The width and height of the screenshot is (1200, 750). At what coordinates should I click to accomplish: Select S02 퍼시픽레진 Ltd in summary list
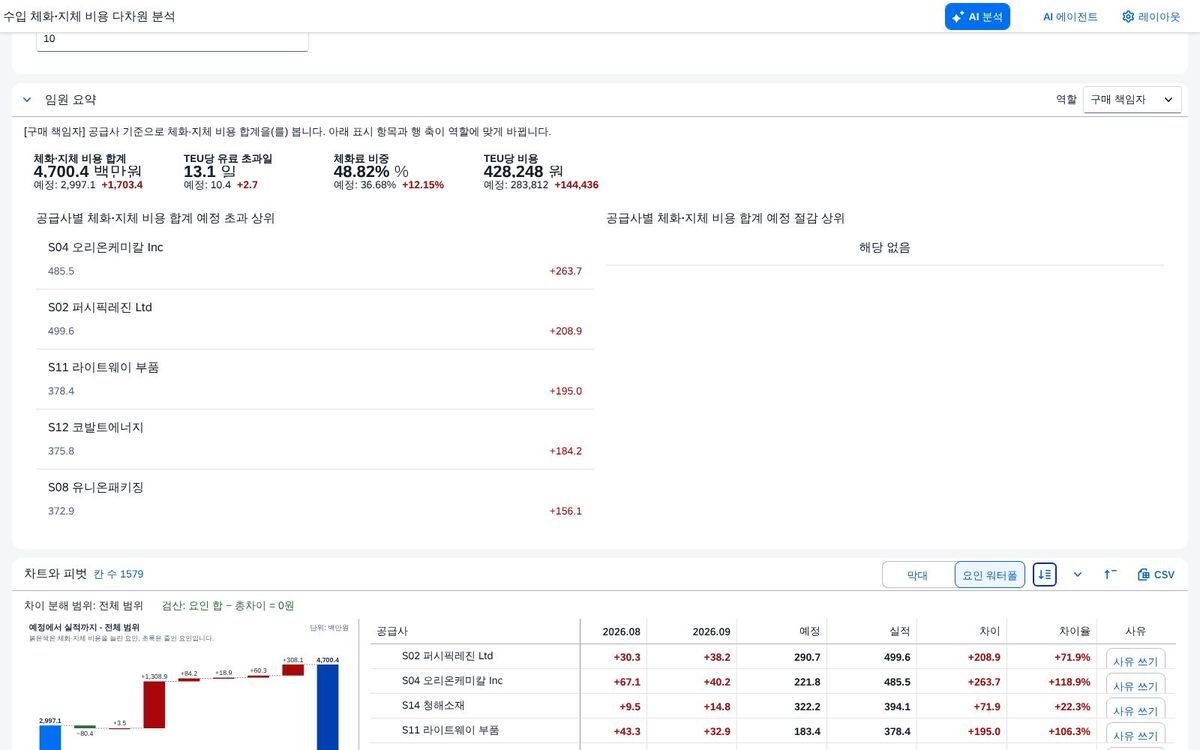pos(315,319)
